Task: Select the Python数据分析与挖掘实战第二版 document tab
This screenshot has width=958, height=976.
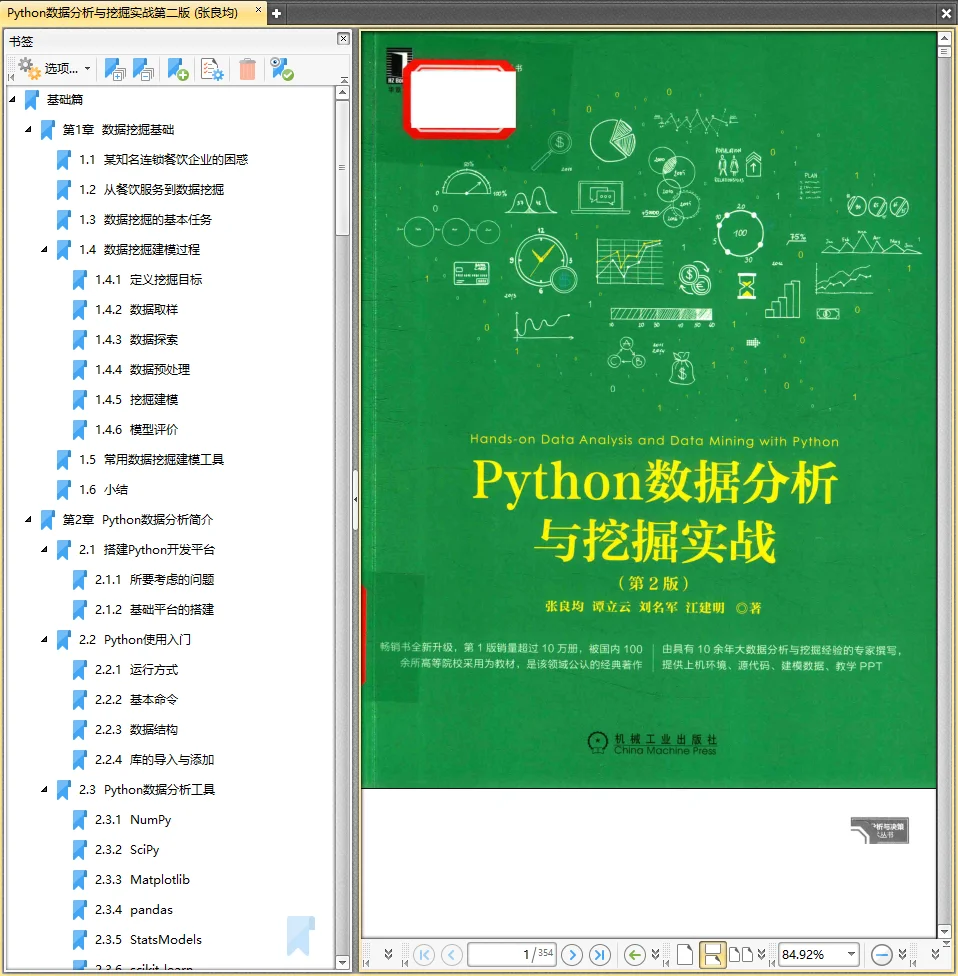Action: tap(123, 13)
